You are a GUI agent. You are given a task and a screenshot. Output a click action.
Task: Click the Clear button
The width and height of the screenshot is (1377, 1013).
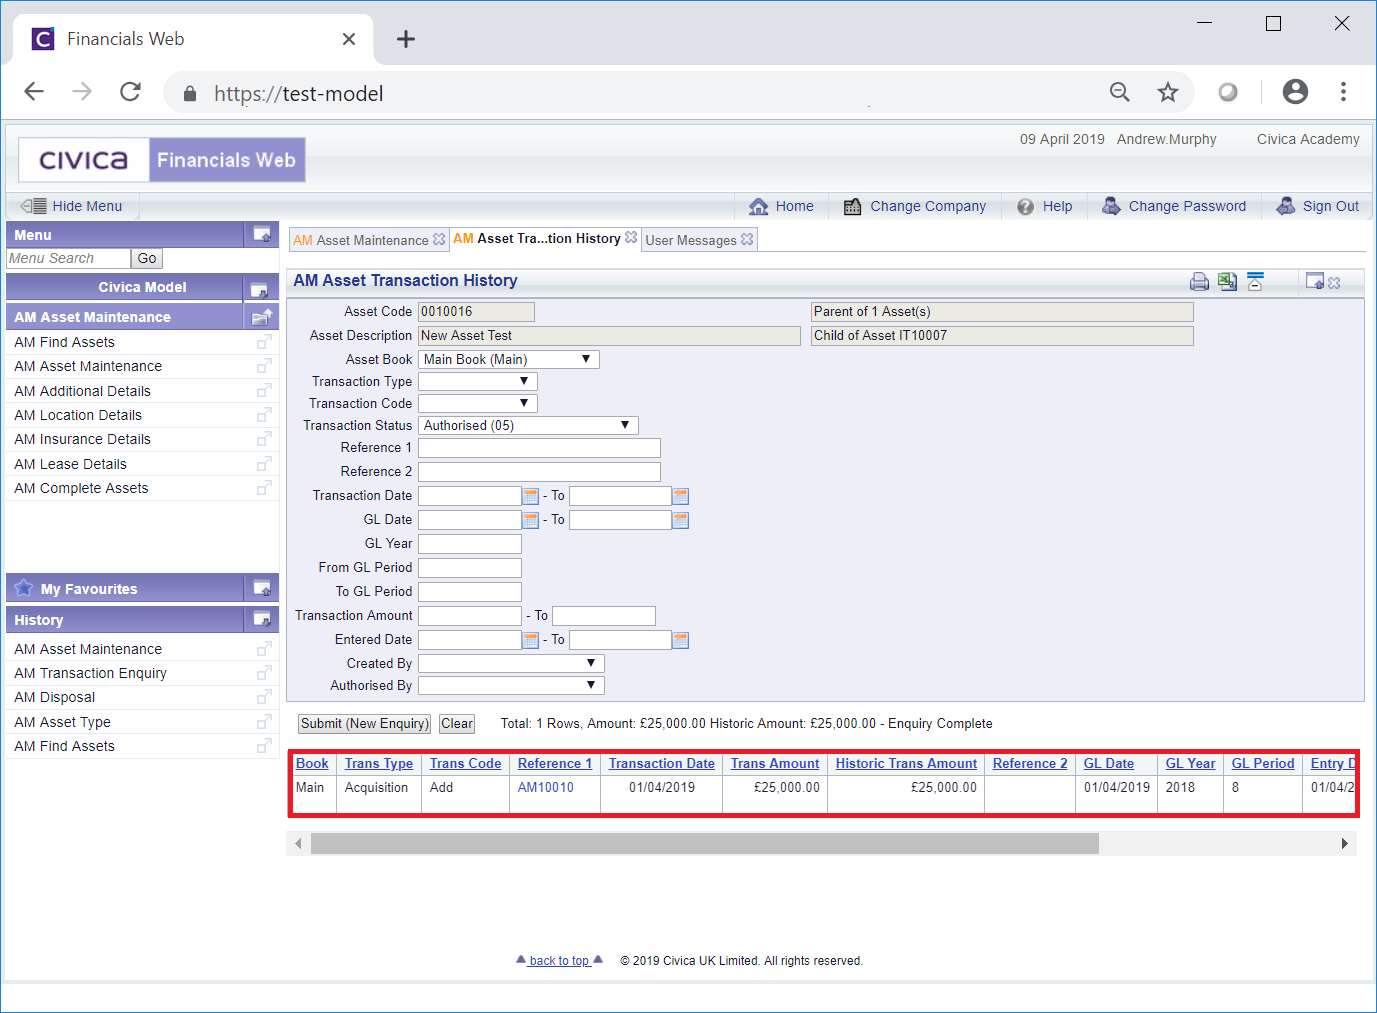[x=457, y=723]
